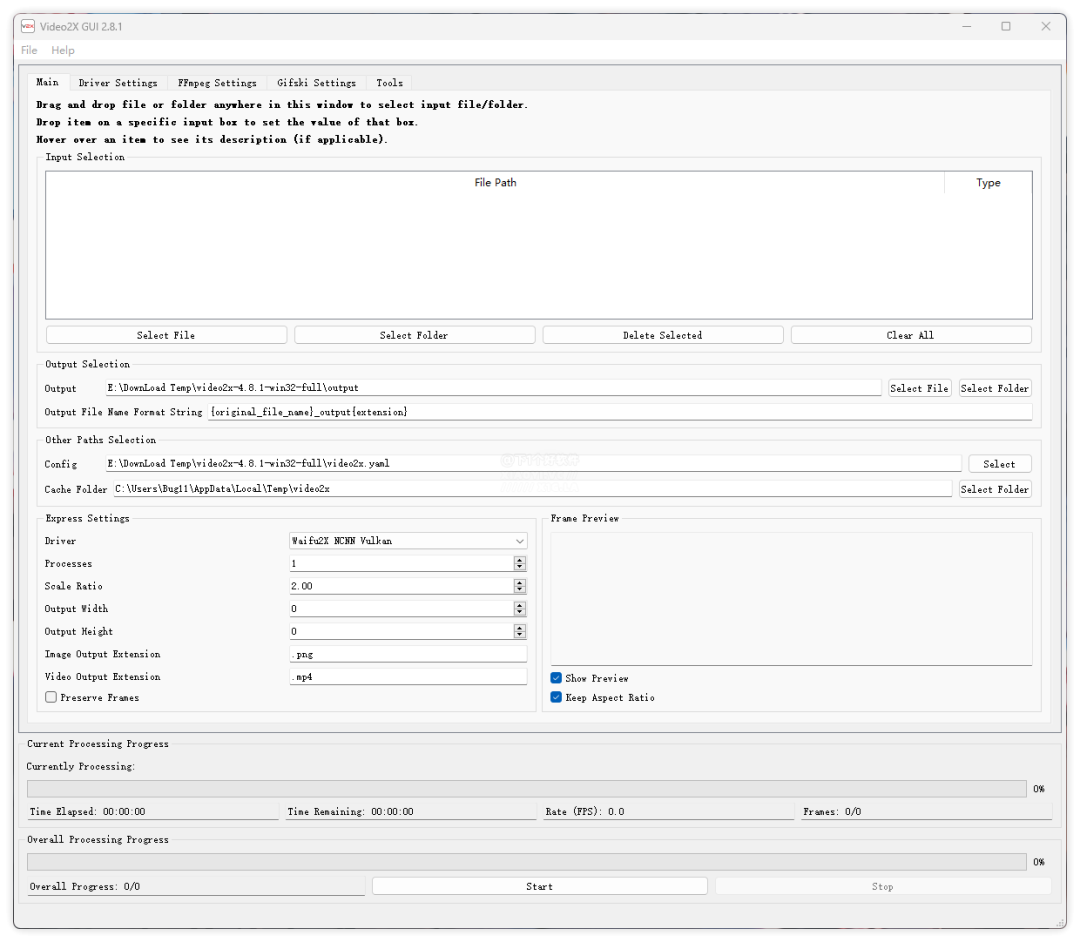
Task: Increase the Output Width spinner value
Action: (519, 605)
